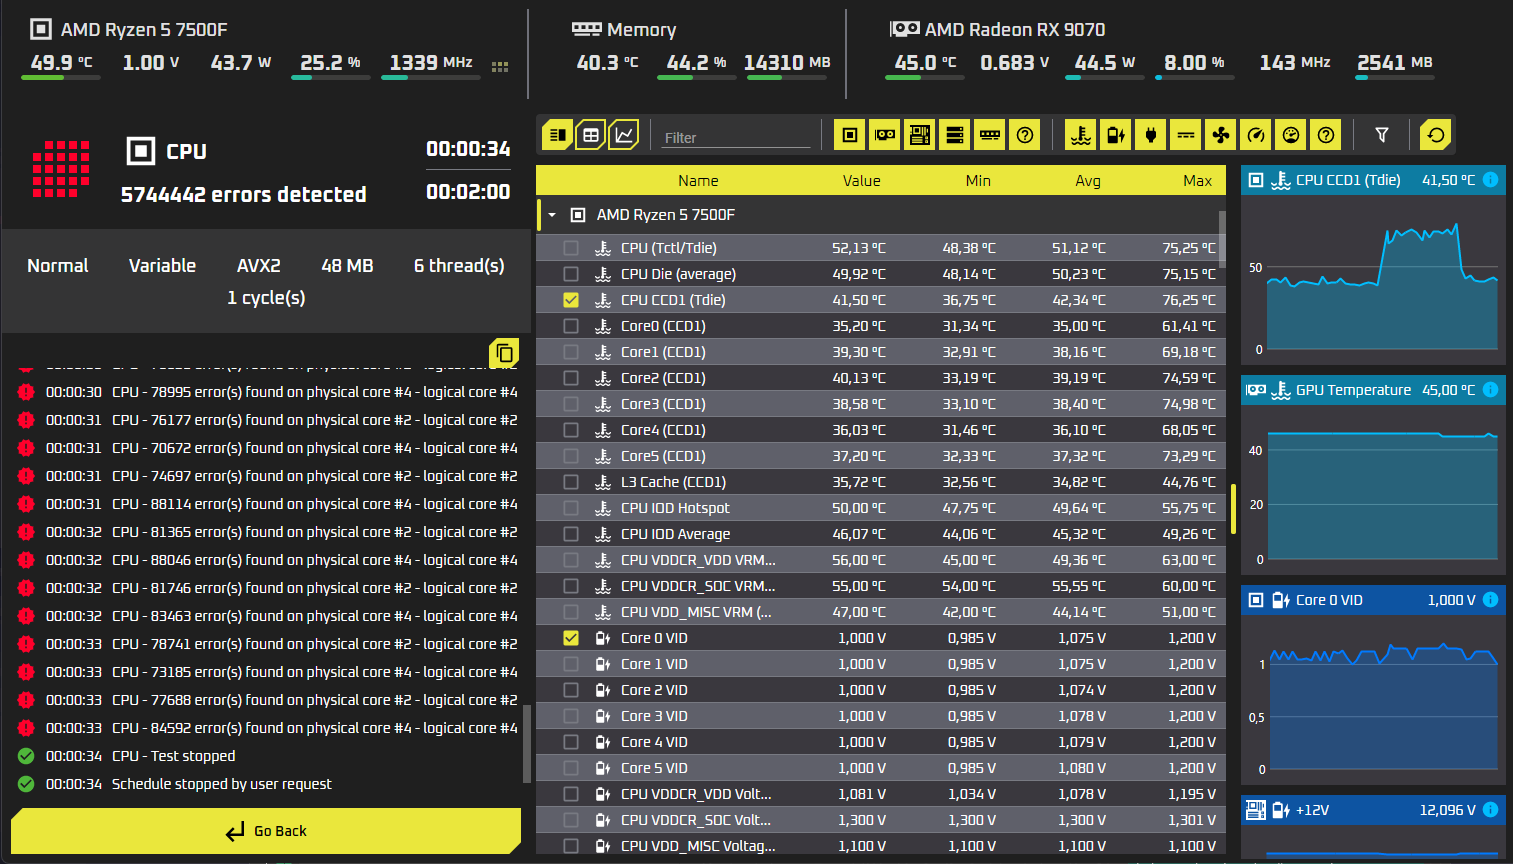1513x864 pixels.
Task: Select the 'CPU - Test stopped' log entry
Action: [173, 756]
